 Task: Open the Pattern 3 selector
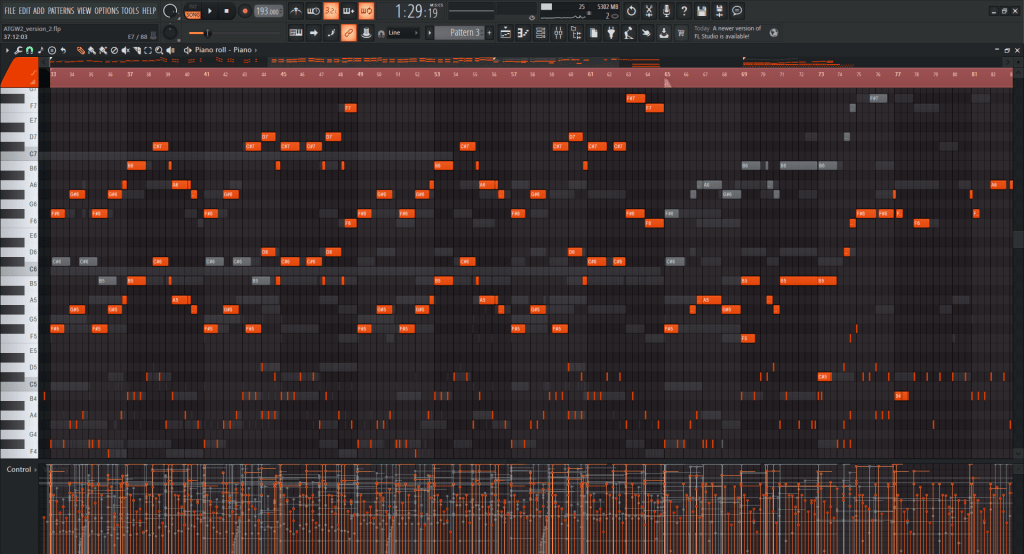(x=463, y=33)
